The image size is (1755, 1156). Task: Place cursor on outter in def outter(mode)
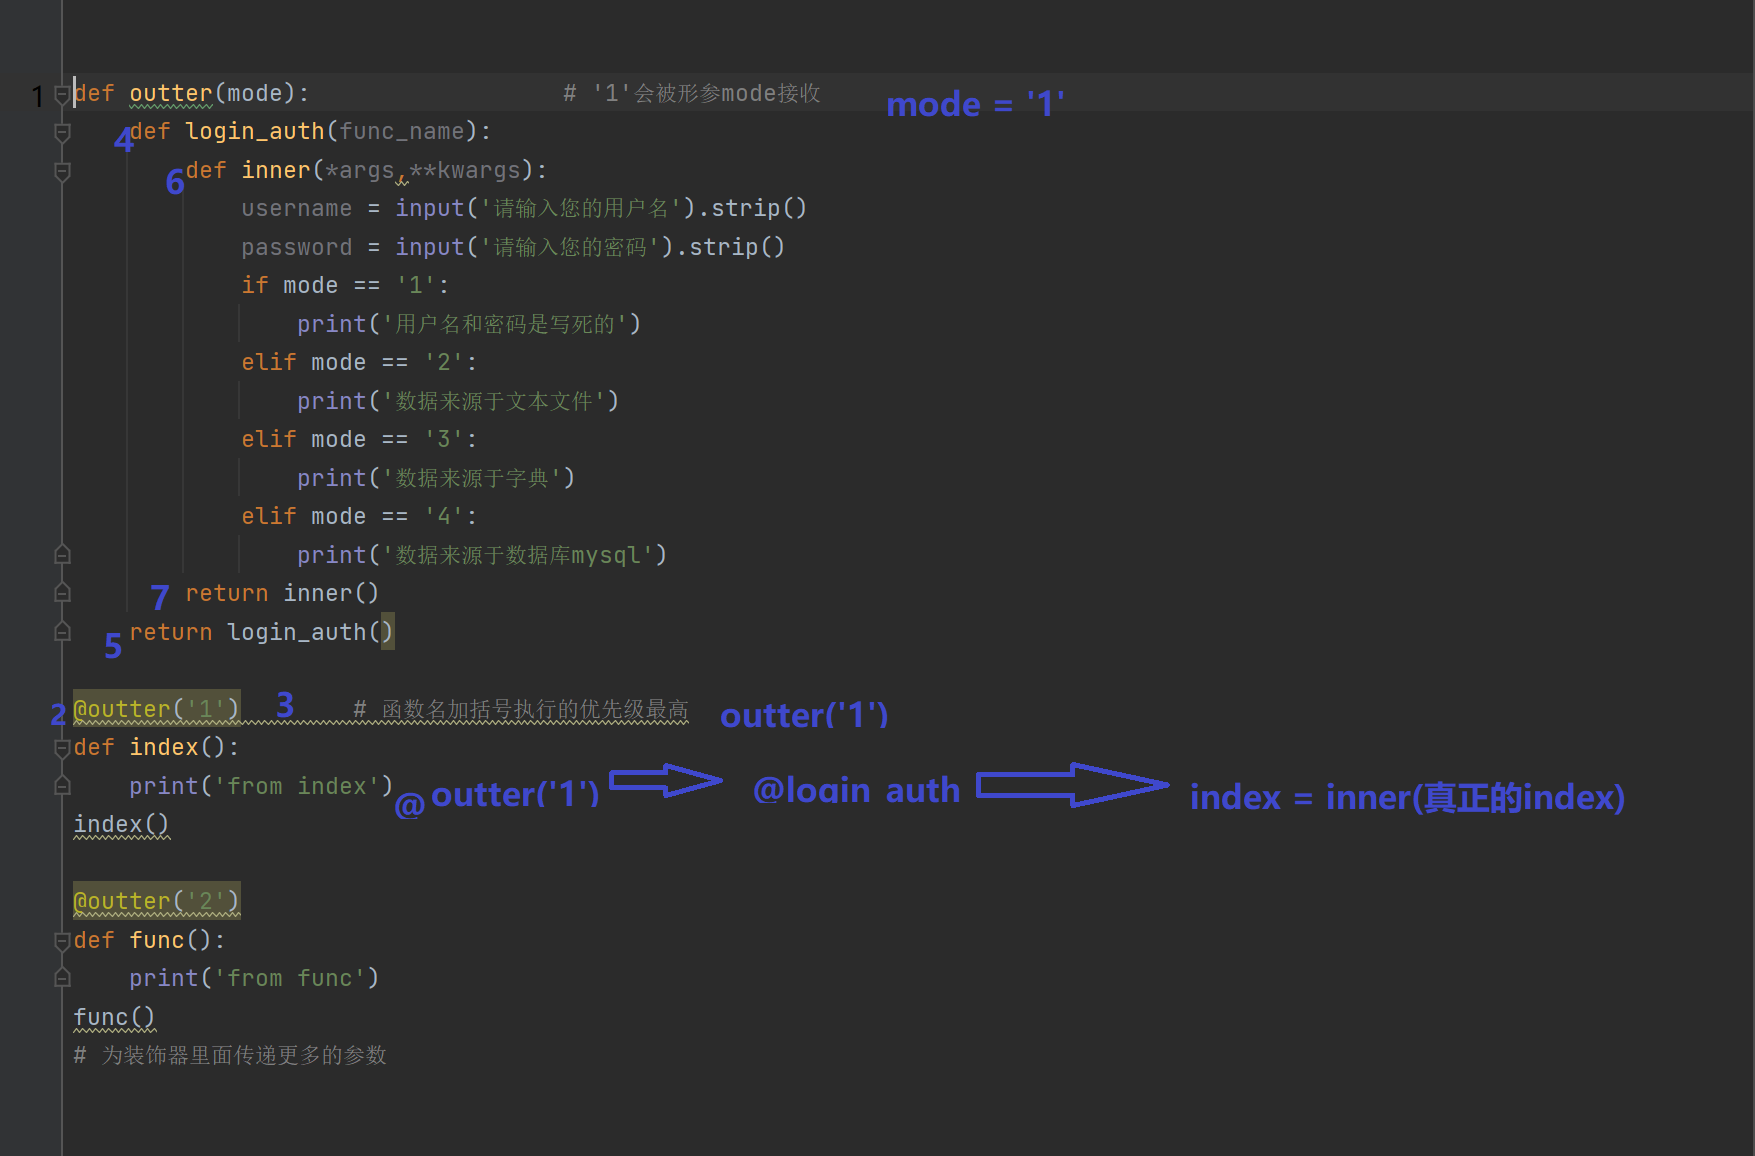click(171, 93)
